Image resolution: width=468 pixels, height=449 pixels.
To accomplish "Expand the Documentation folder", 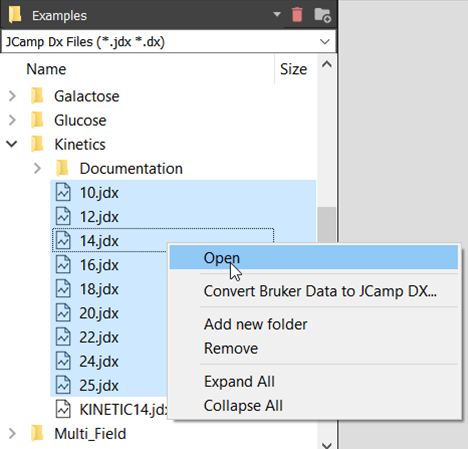I will click(x=37, y=168).
